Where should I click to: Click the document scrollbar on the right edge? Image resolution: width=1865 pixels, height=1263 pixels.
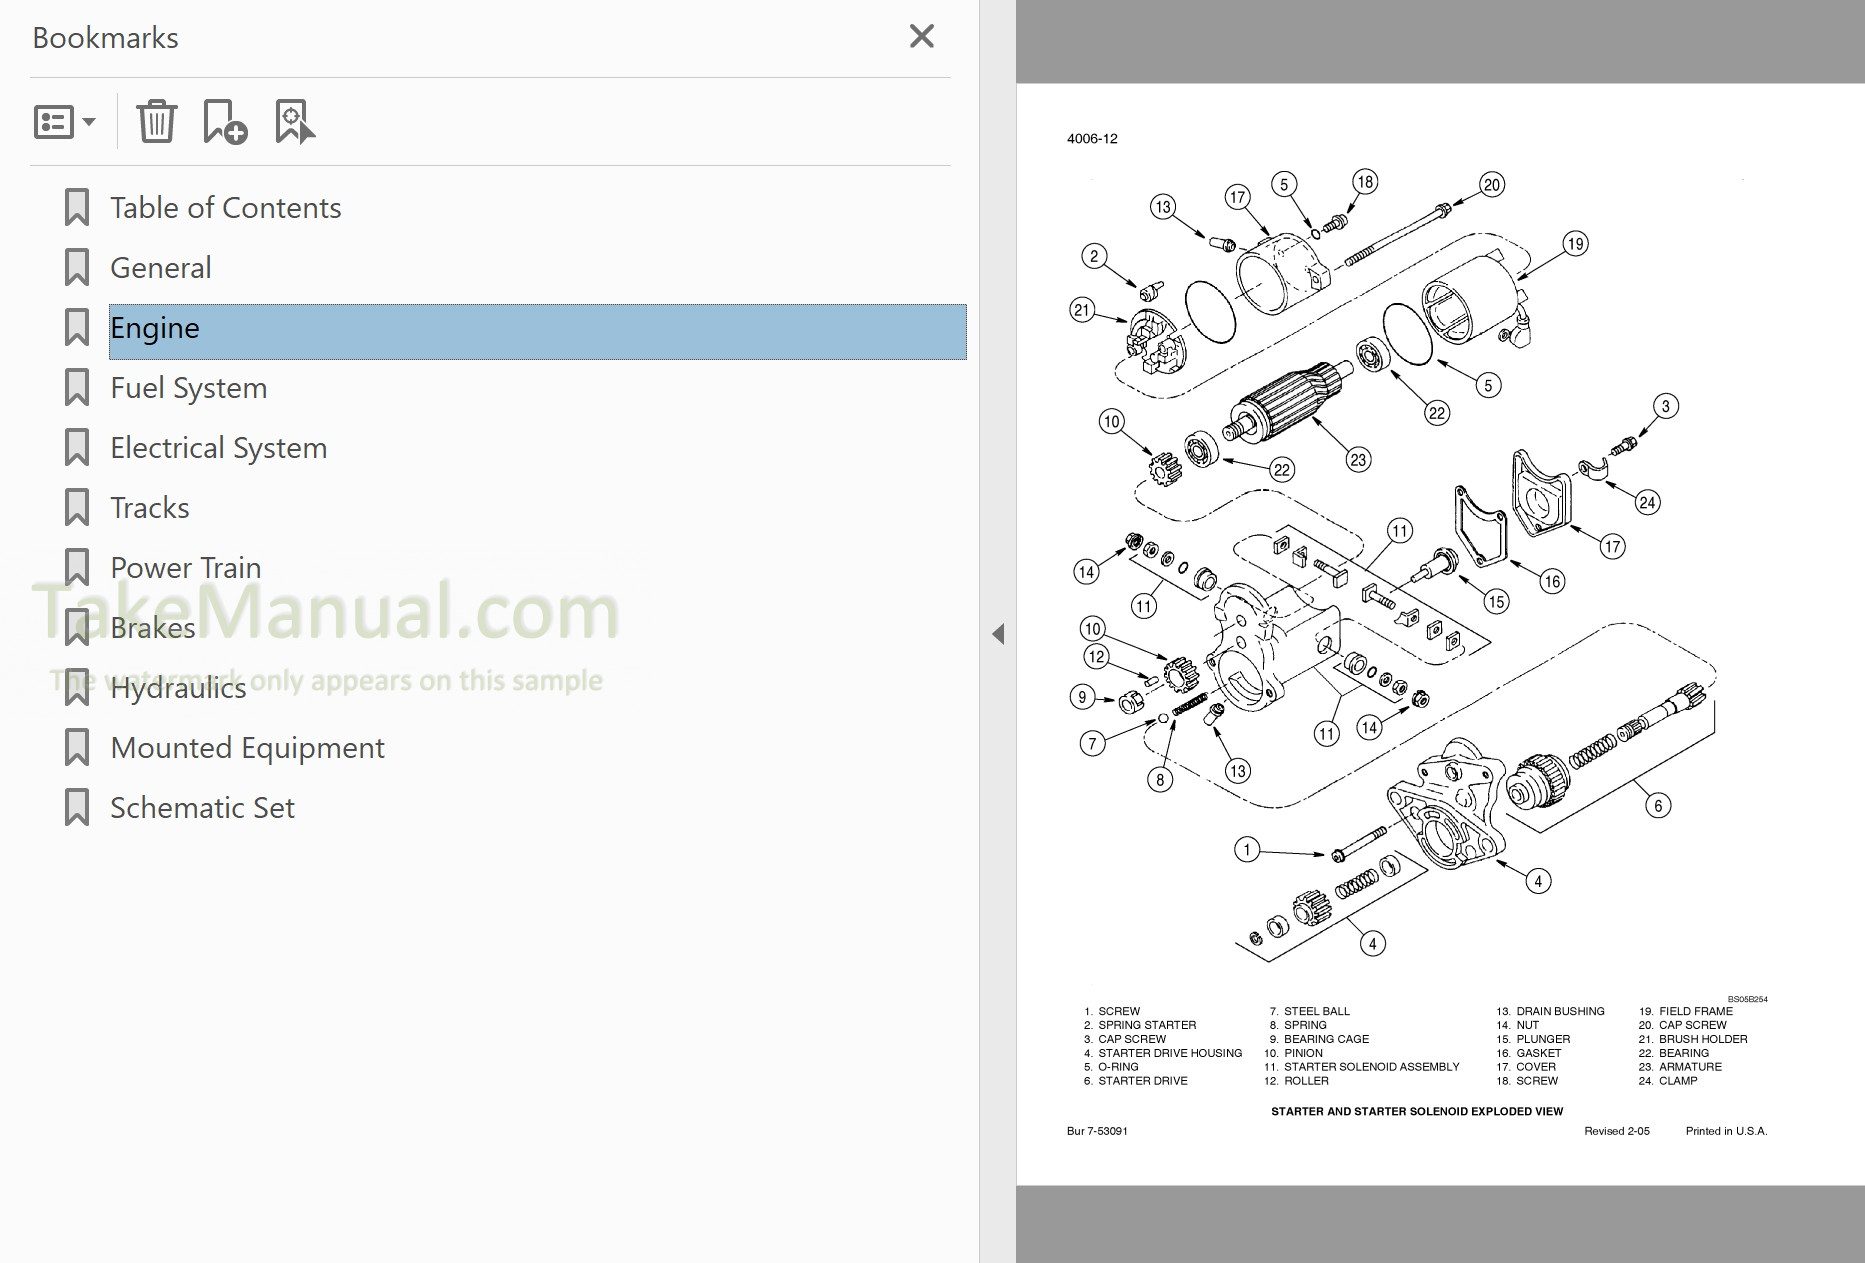(x=1858, y=630)
